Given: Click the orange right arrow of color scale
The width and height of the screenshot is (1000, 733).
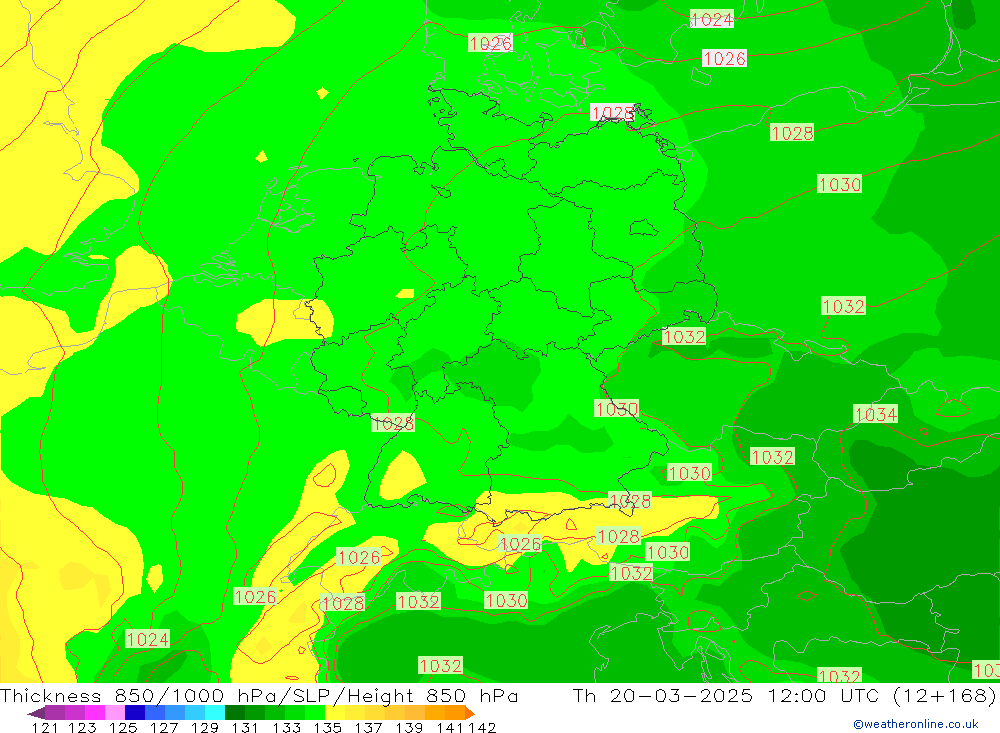Looking at the screenshot, I should (x=470, y=713).
